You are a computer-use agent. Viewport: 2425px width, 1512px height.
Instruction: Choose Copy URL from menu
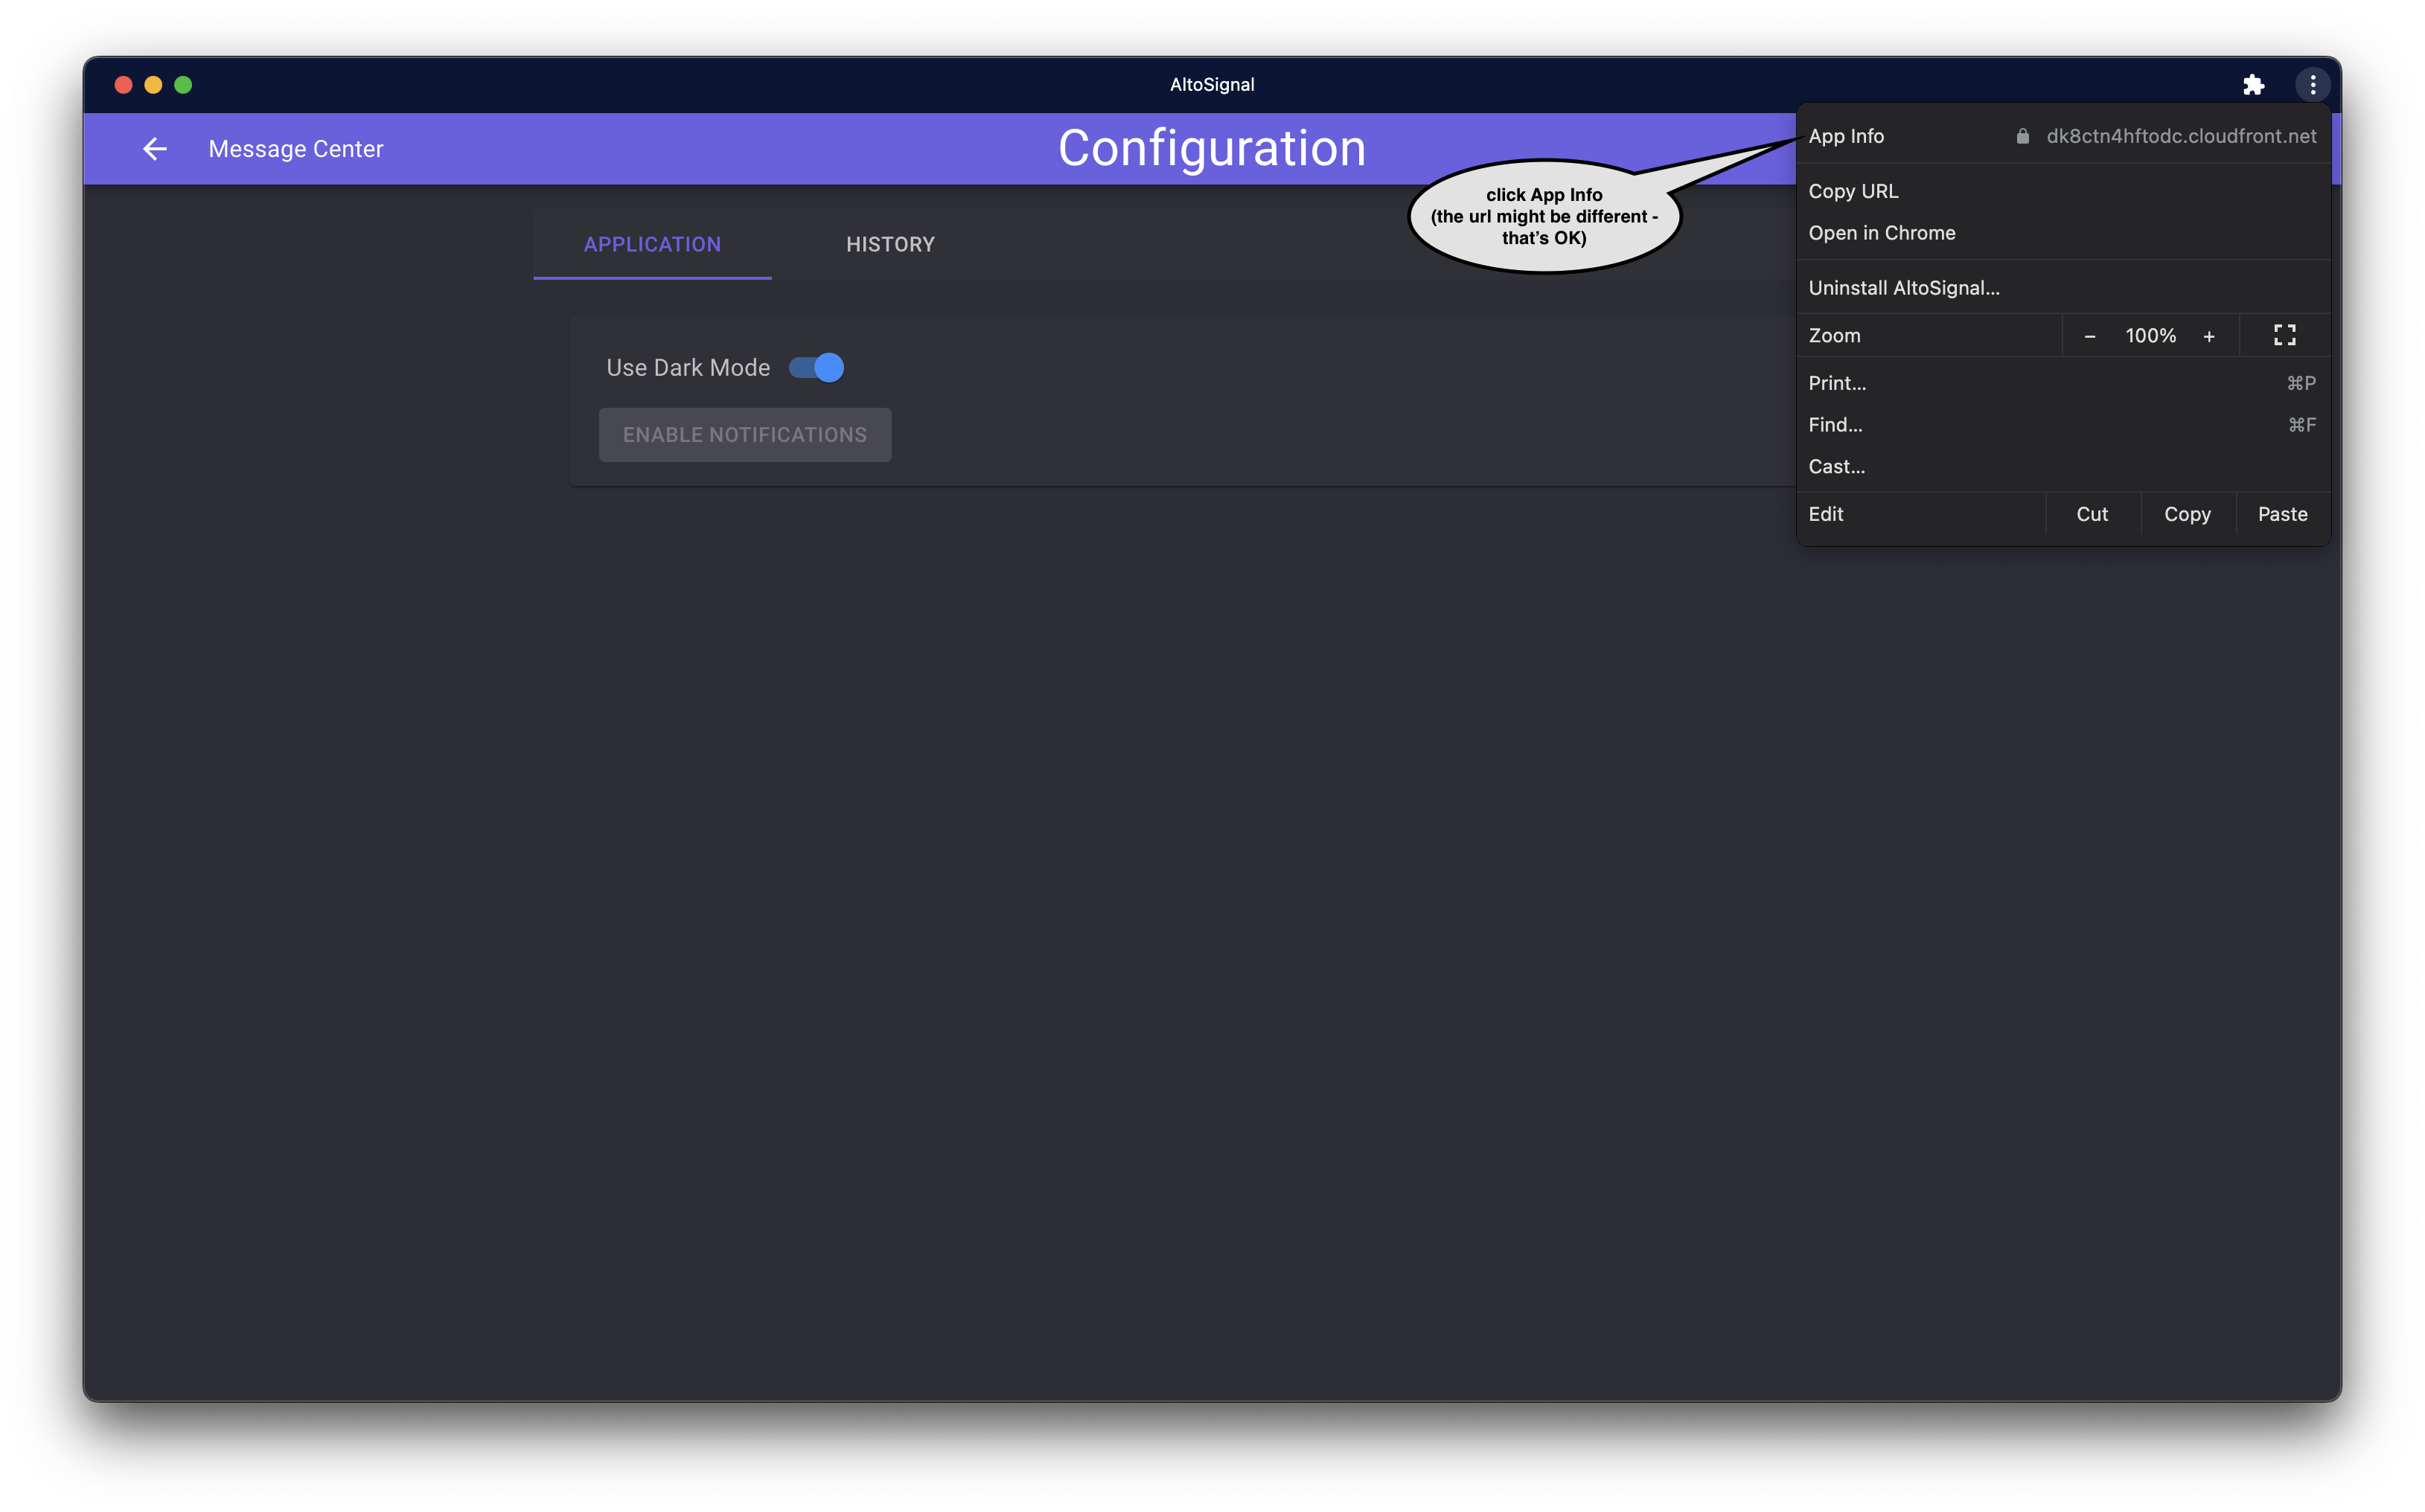point(1853,191)
